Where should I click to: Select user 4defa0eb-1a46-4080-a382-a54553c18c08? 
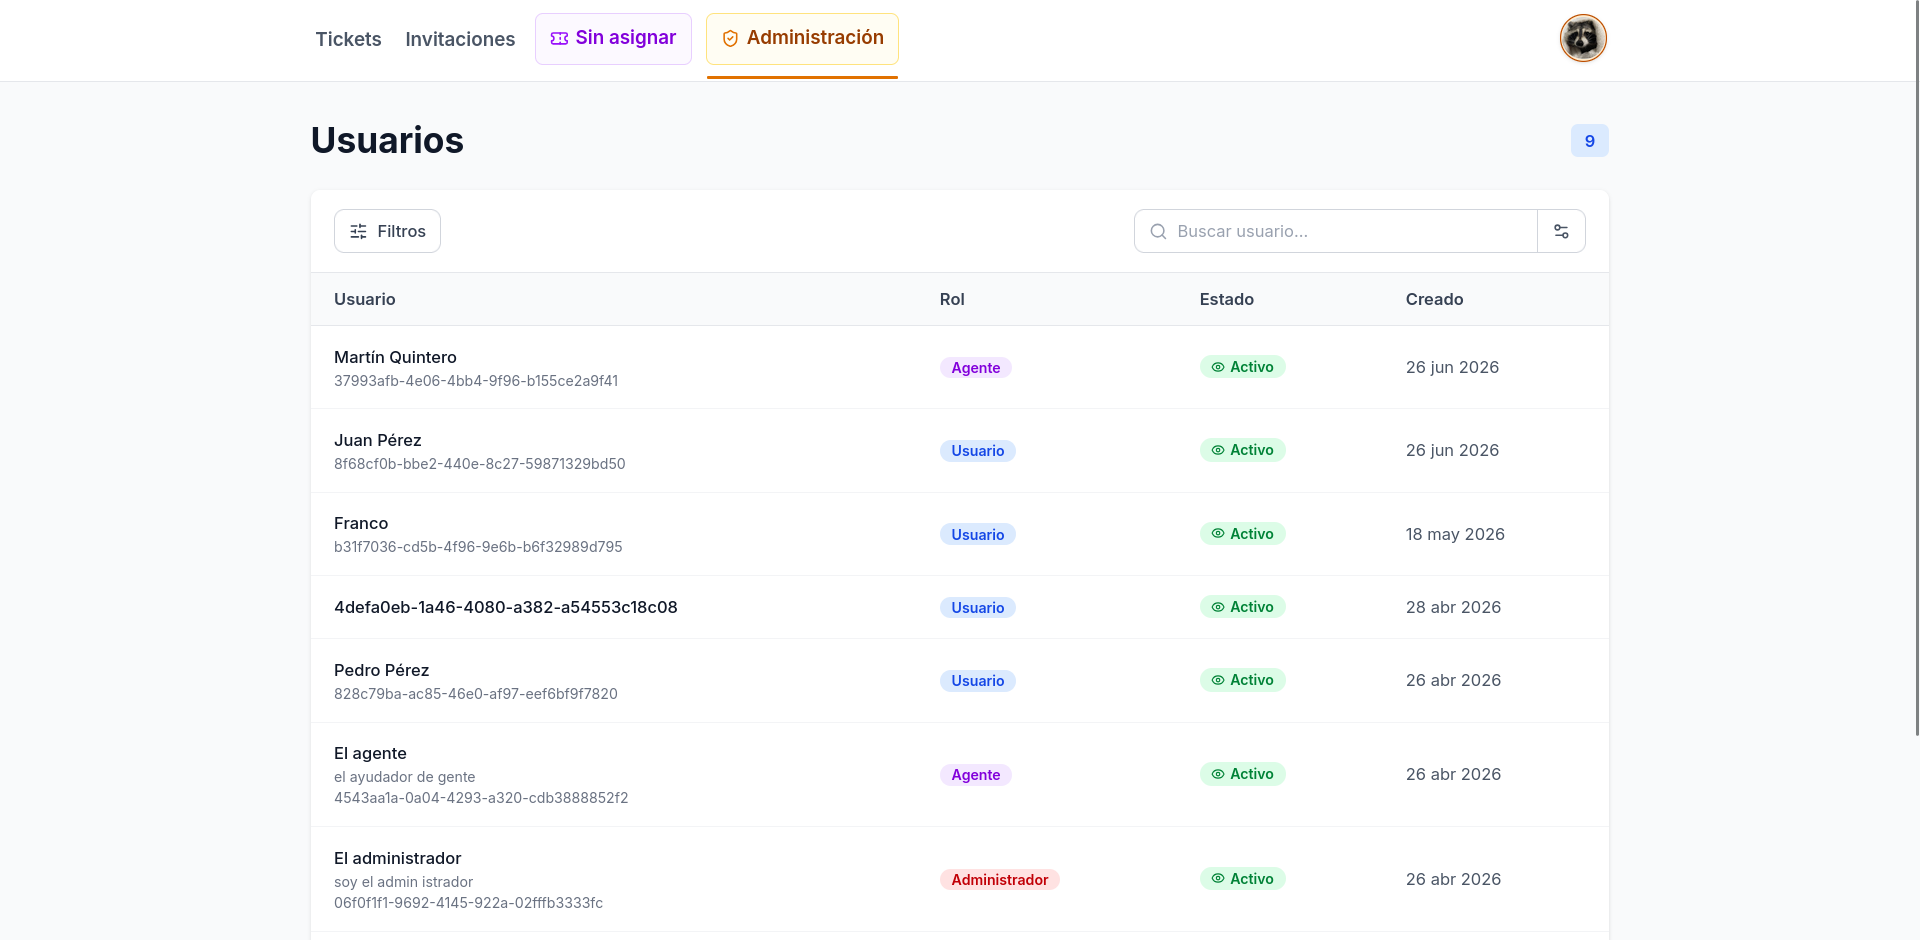(x=506, y=607)
